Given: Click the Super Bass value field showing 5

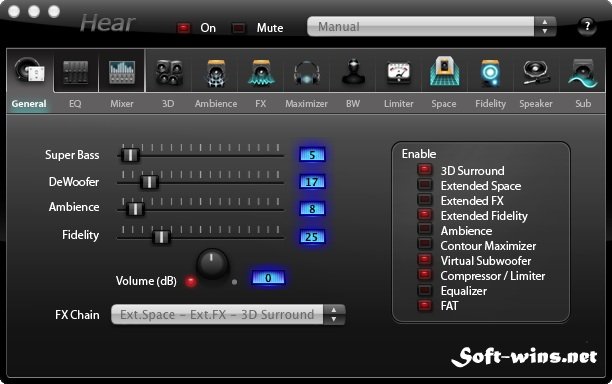Looking at the screenshot, I should (312, 155).
